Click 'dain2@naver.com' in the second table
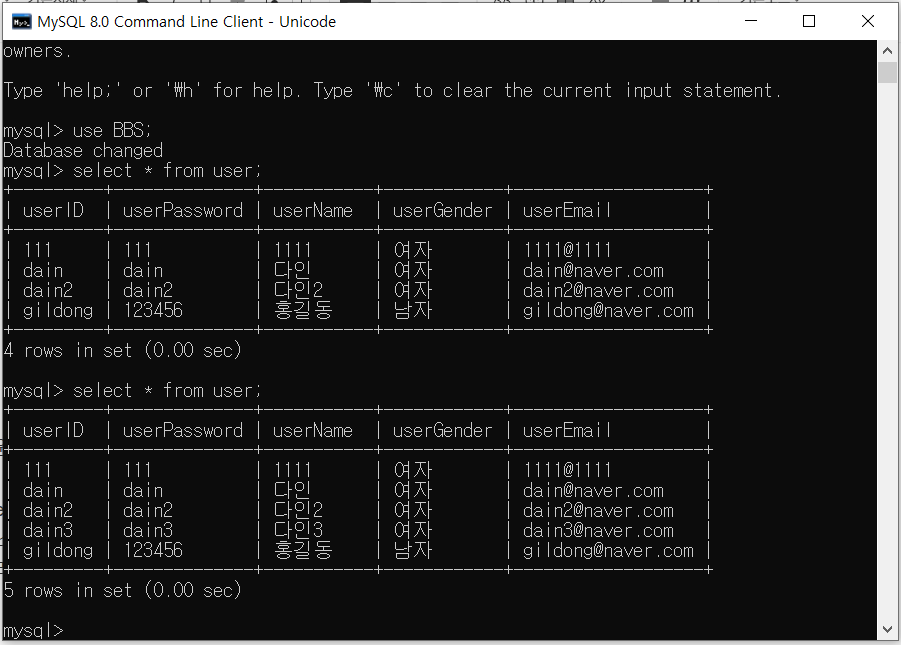Screen dimensions: 901x645 (598, 510)
